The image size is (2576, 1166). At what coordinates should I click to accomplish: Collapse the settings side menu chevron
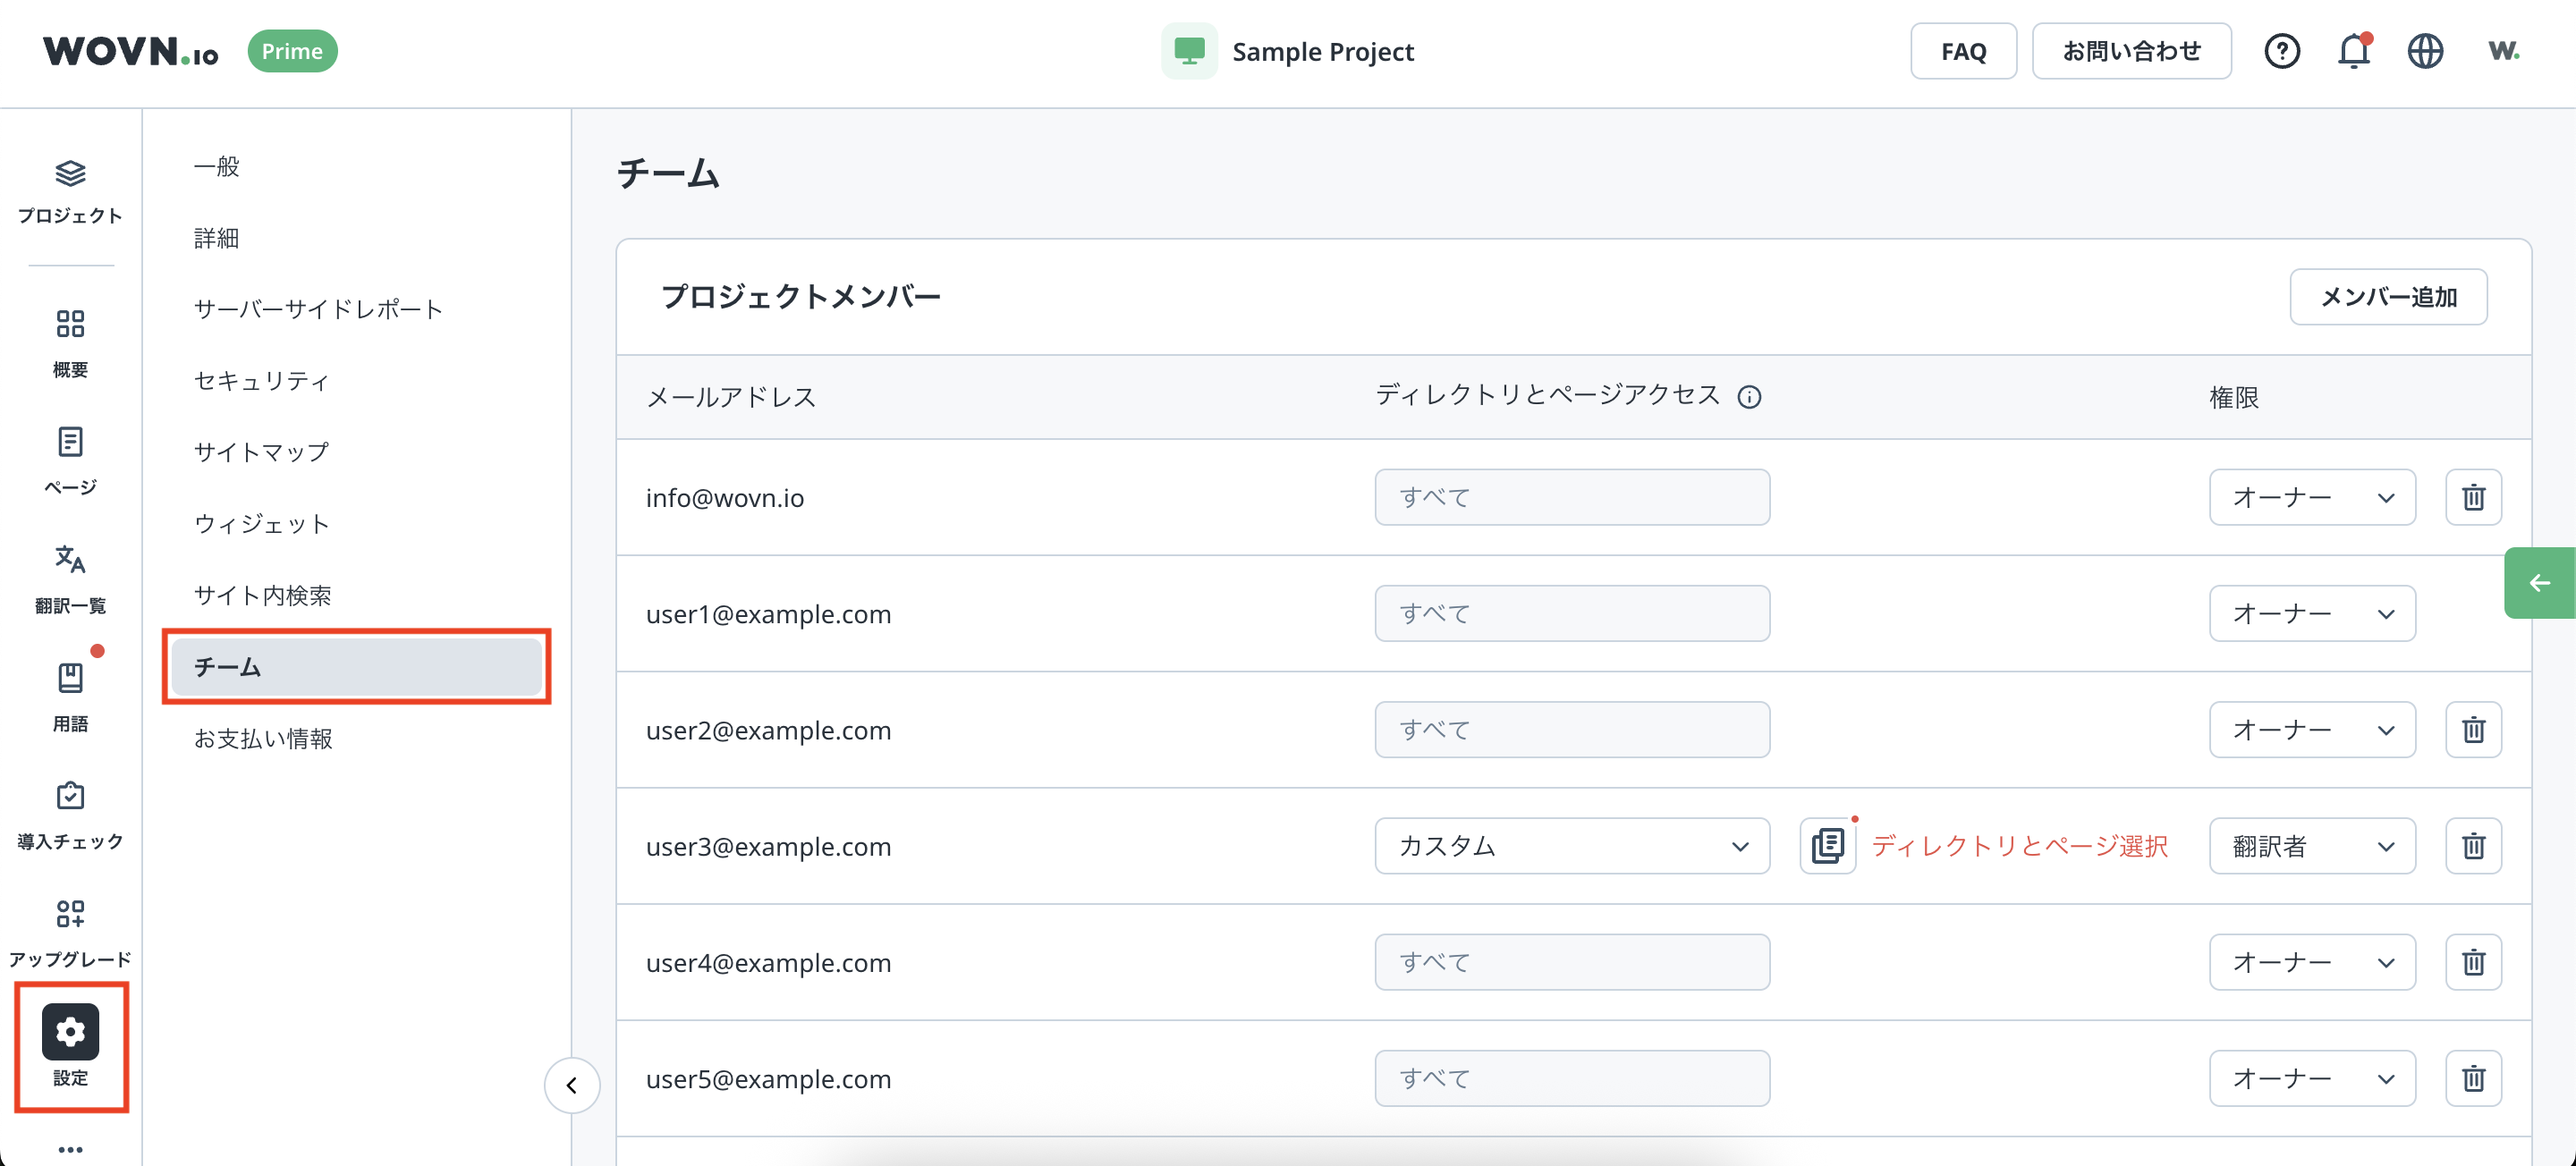pyautogui.click(x=572, y=1085)
